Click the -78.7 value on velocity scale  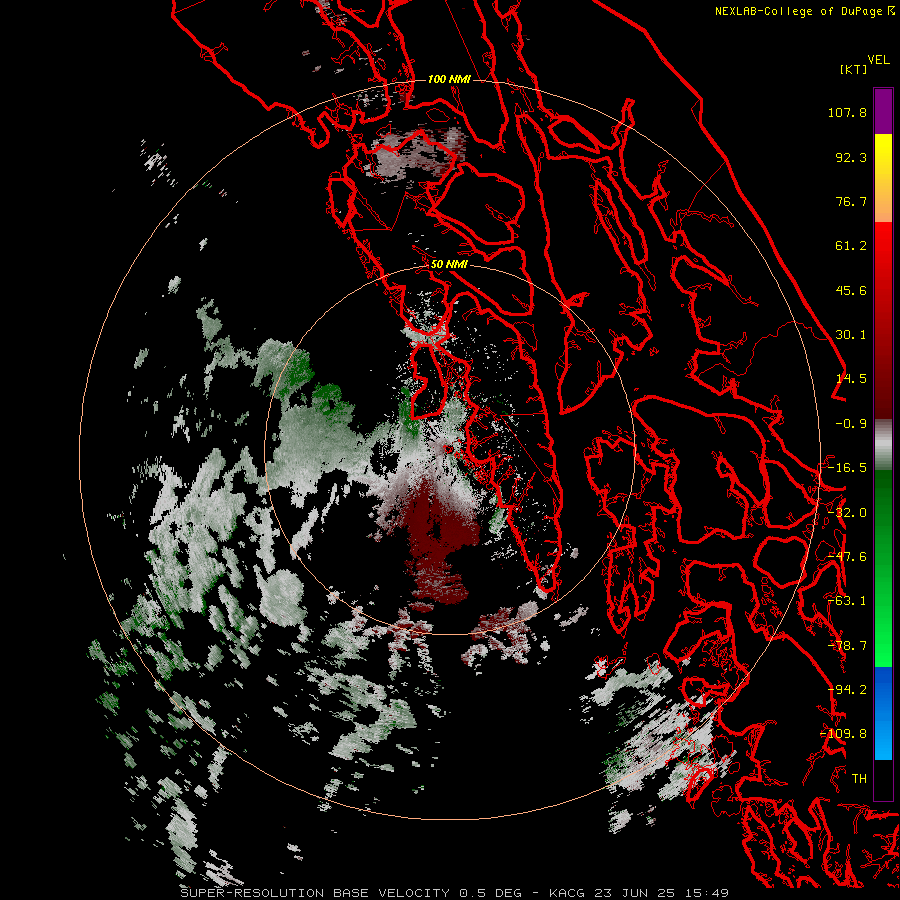847,646
